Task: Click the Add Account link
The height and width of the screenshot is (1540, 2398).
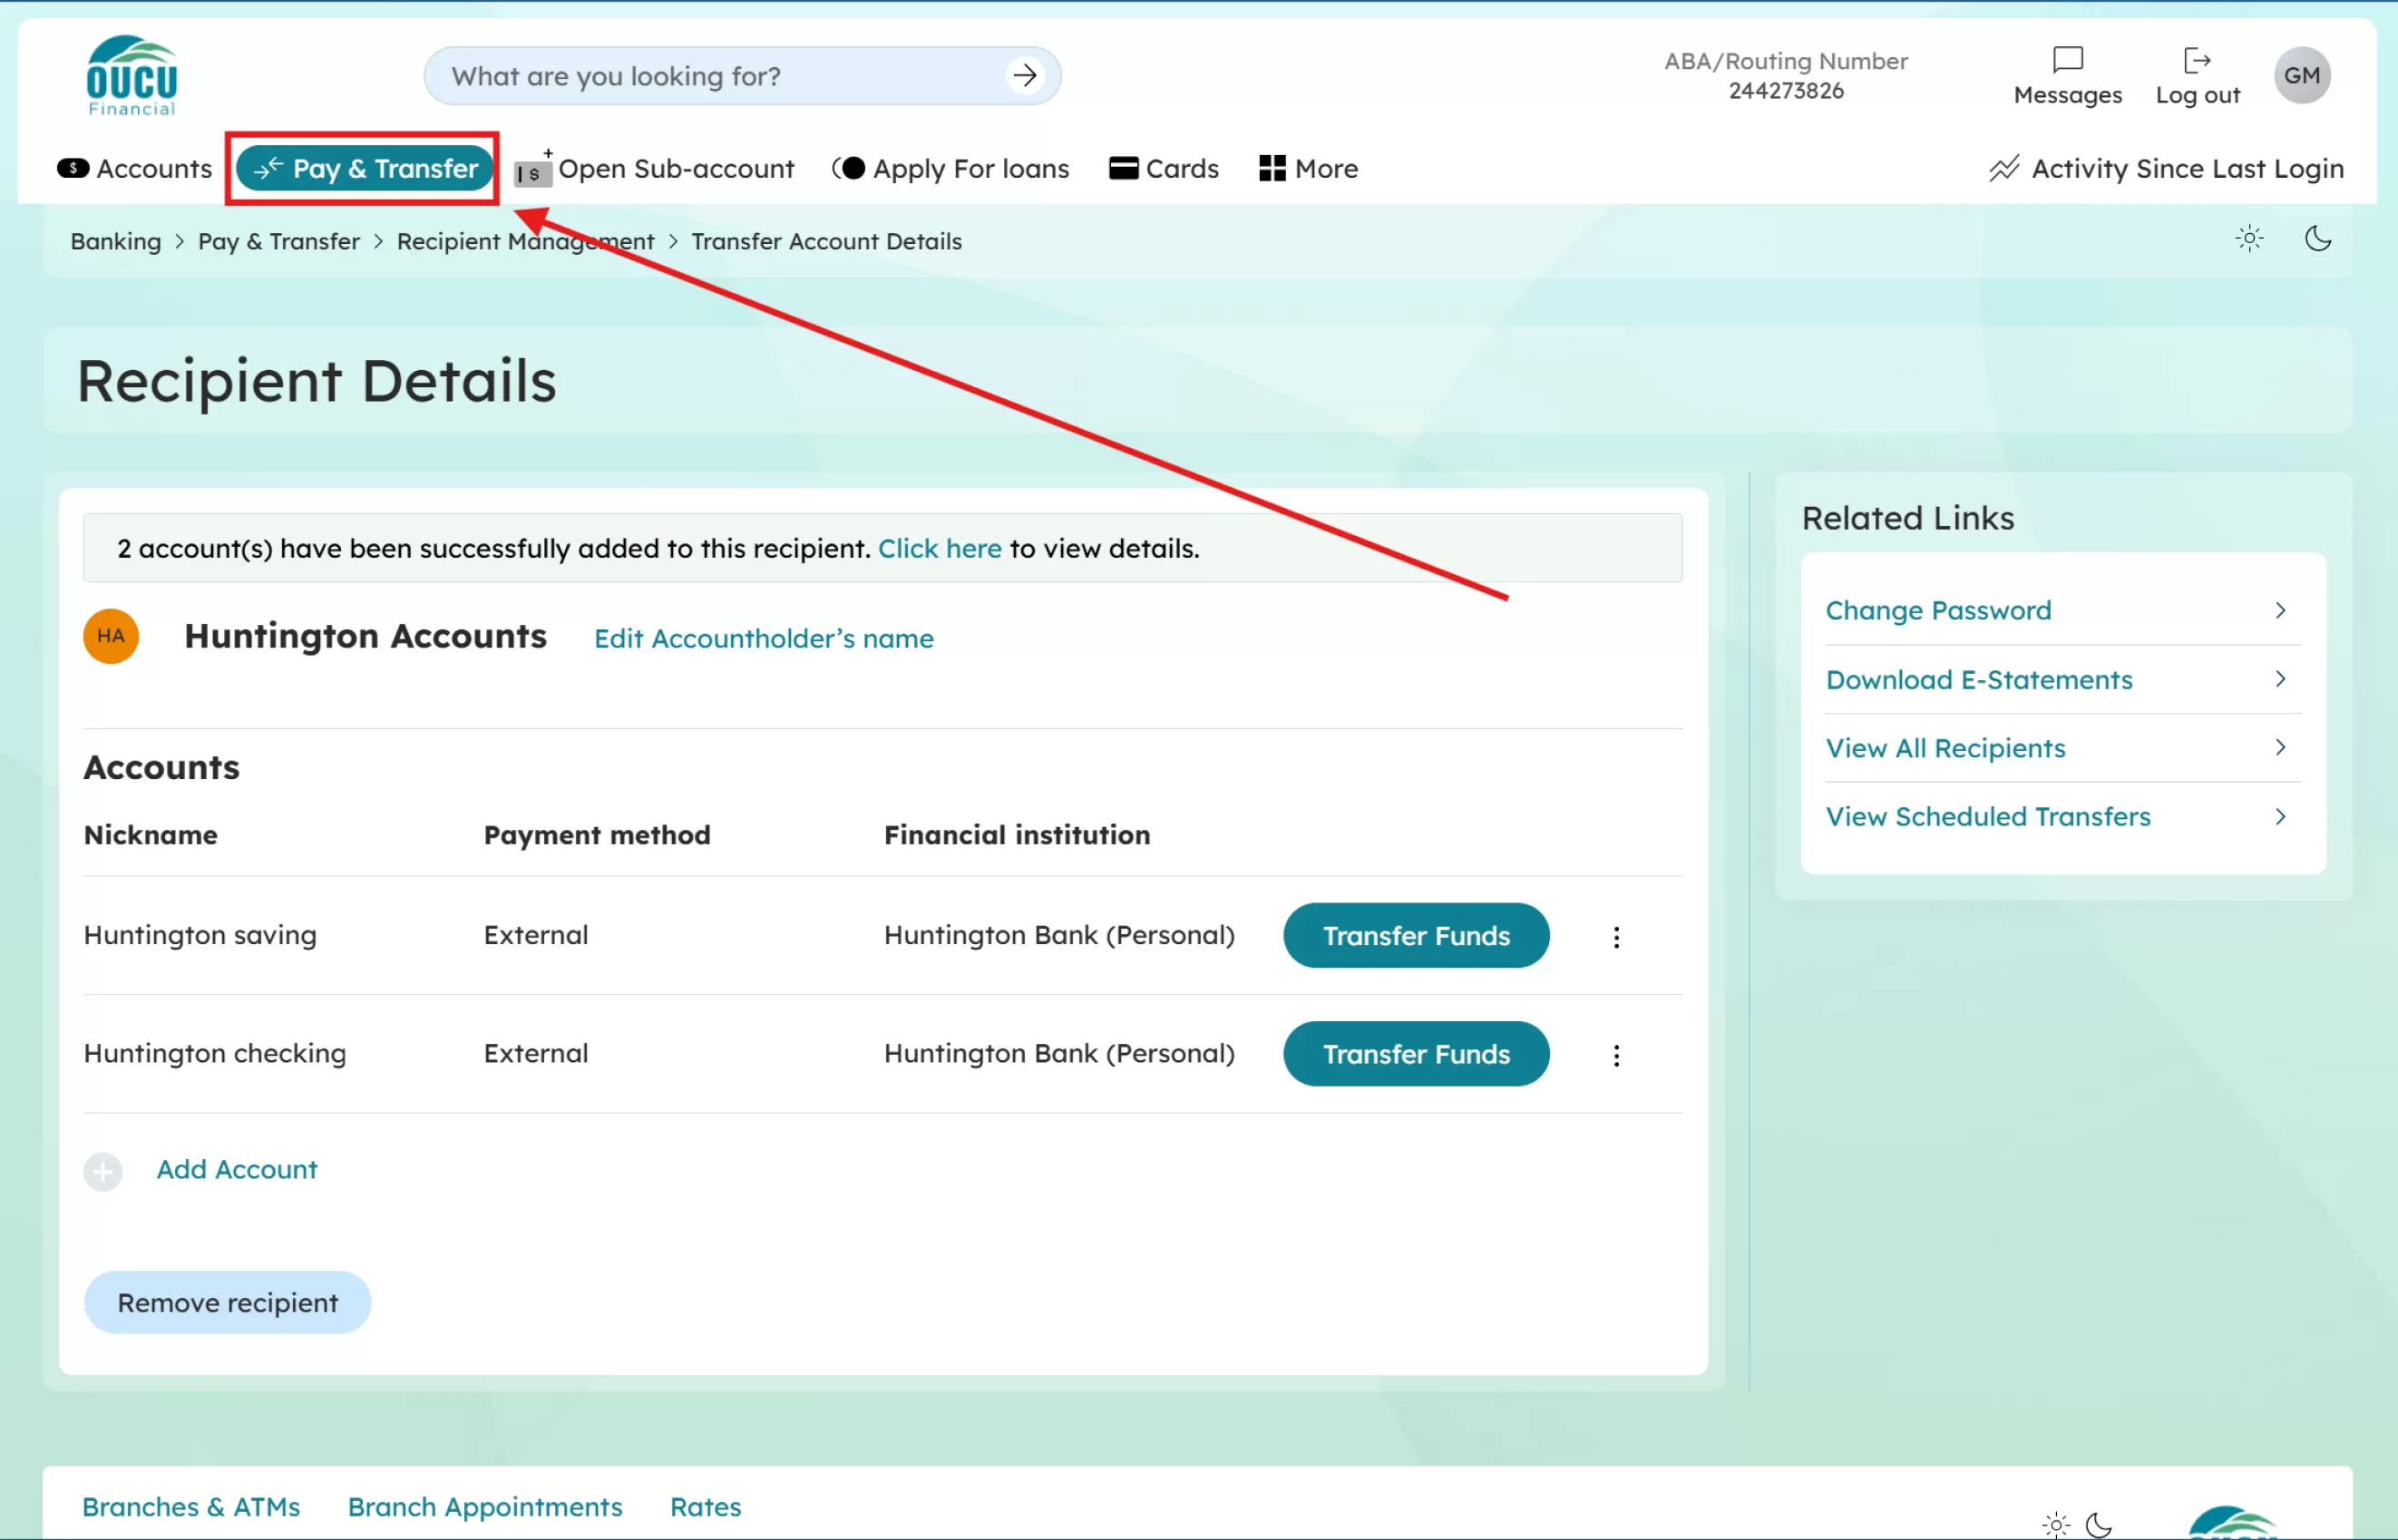Action: coord(236,1169)
